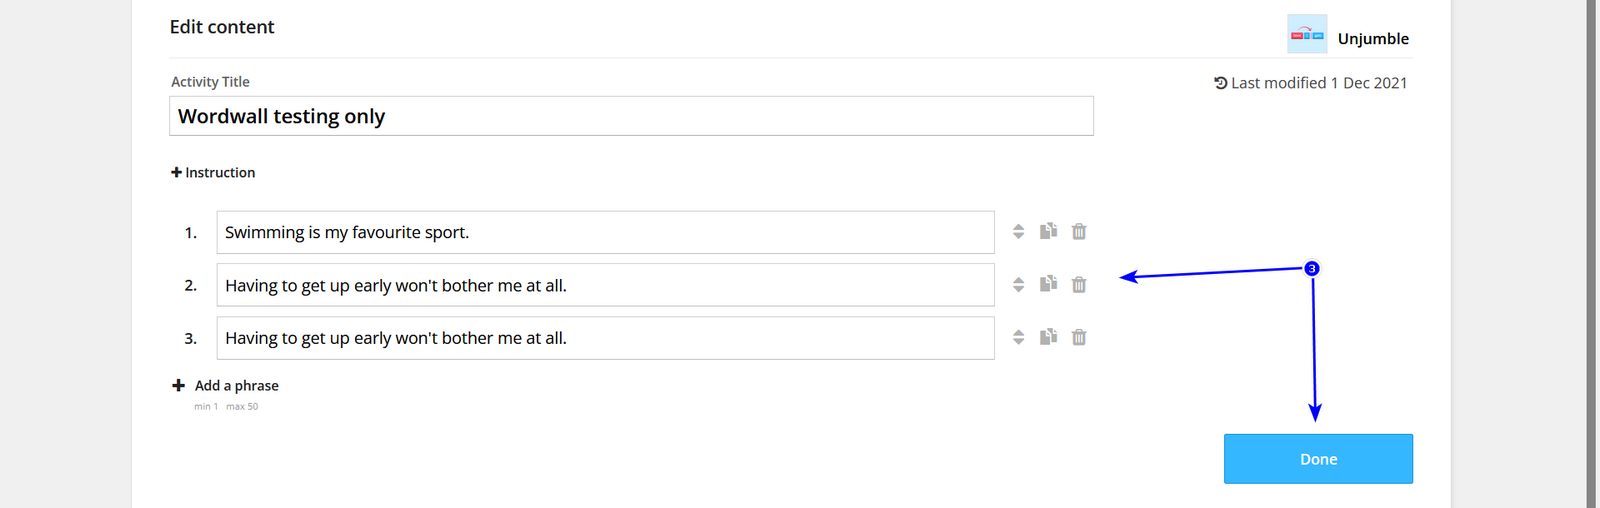Click into phrase 2 text box
The height and width of the screenshot is (508, 1600).
[x=605, y=285]
